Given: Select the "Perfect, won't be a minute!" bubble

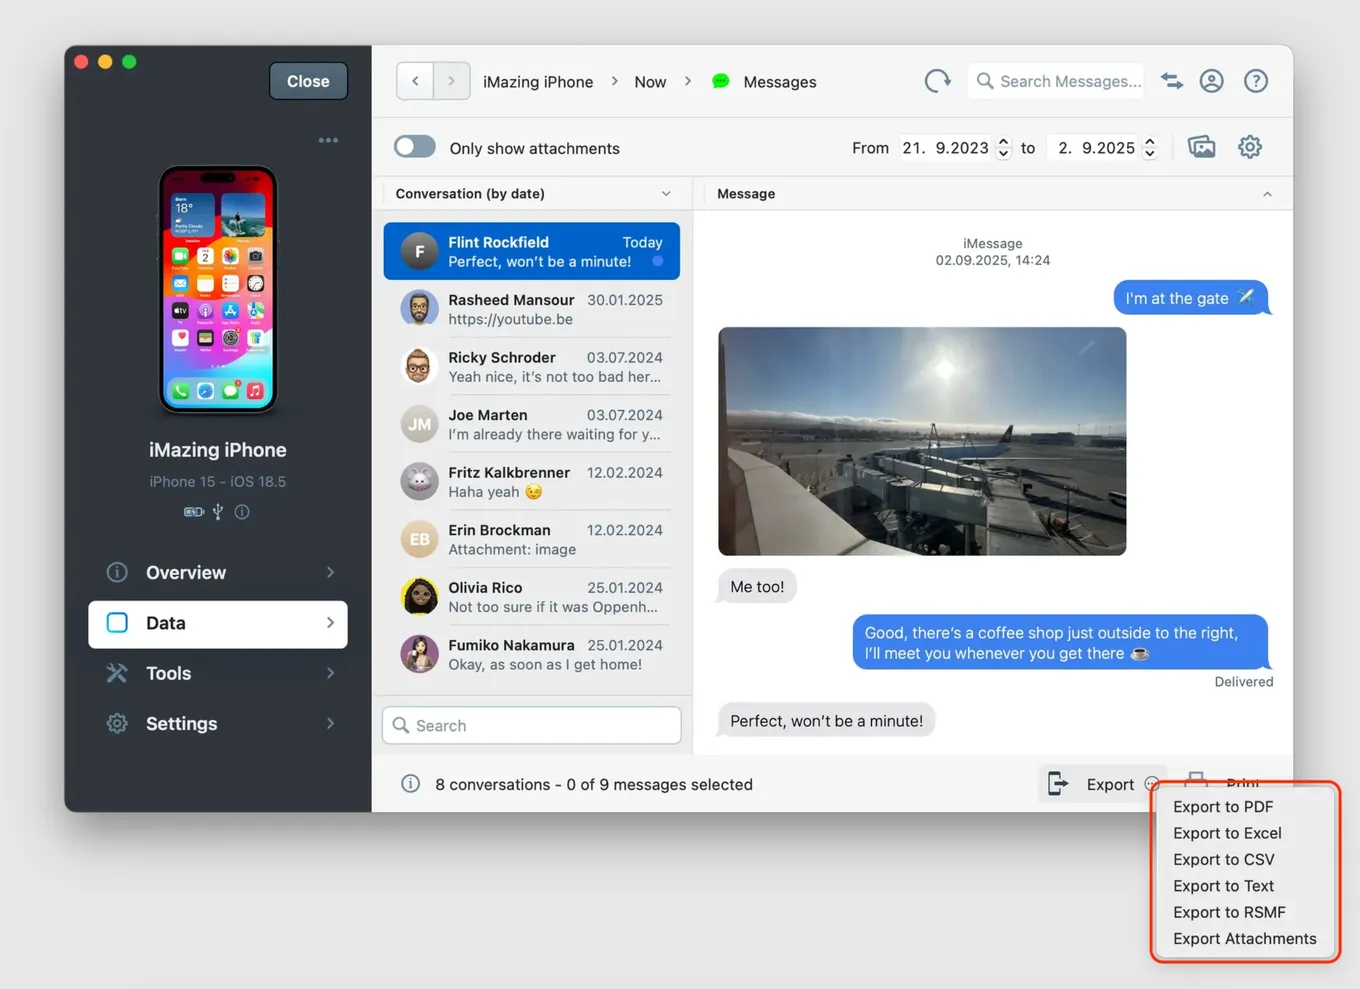Looking at the screenshot, I should tap(826, 721).
